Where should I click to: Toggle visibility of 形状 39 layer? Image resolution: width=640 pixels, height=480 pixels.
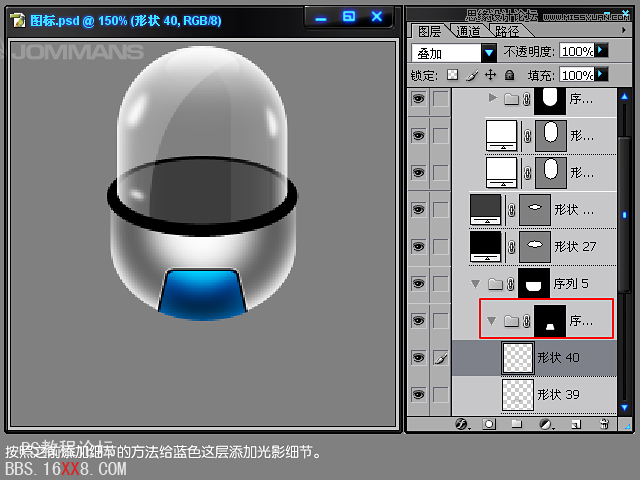(418, 395)
